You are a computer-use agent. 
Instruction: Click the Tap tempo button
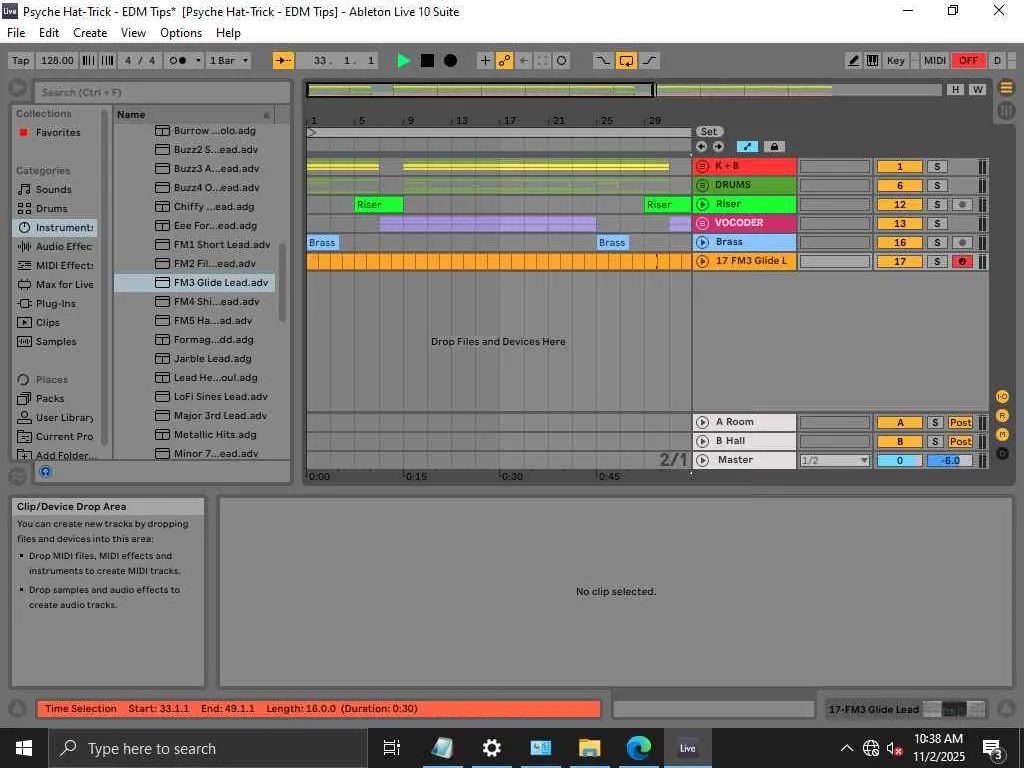pos(20,61)
